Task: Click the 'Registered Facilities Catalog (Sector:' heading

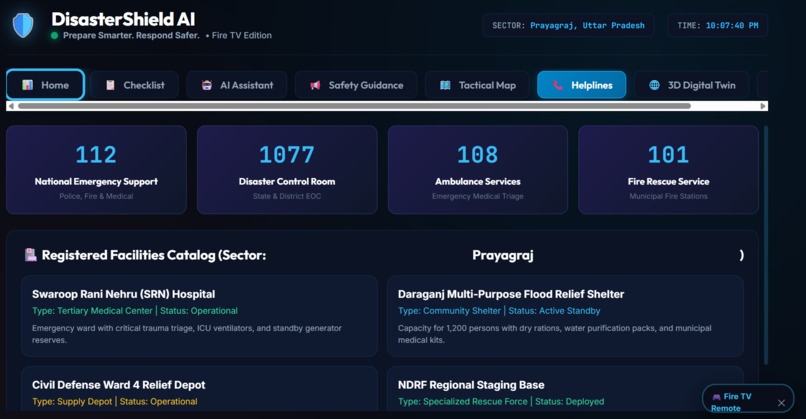Action: (154, 255)
